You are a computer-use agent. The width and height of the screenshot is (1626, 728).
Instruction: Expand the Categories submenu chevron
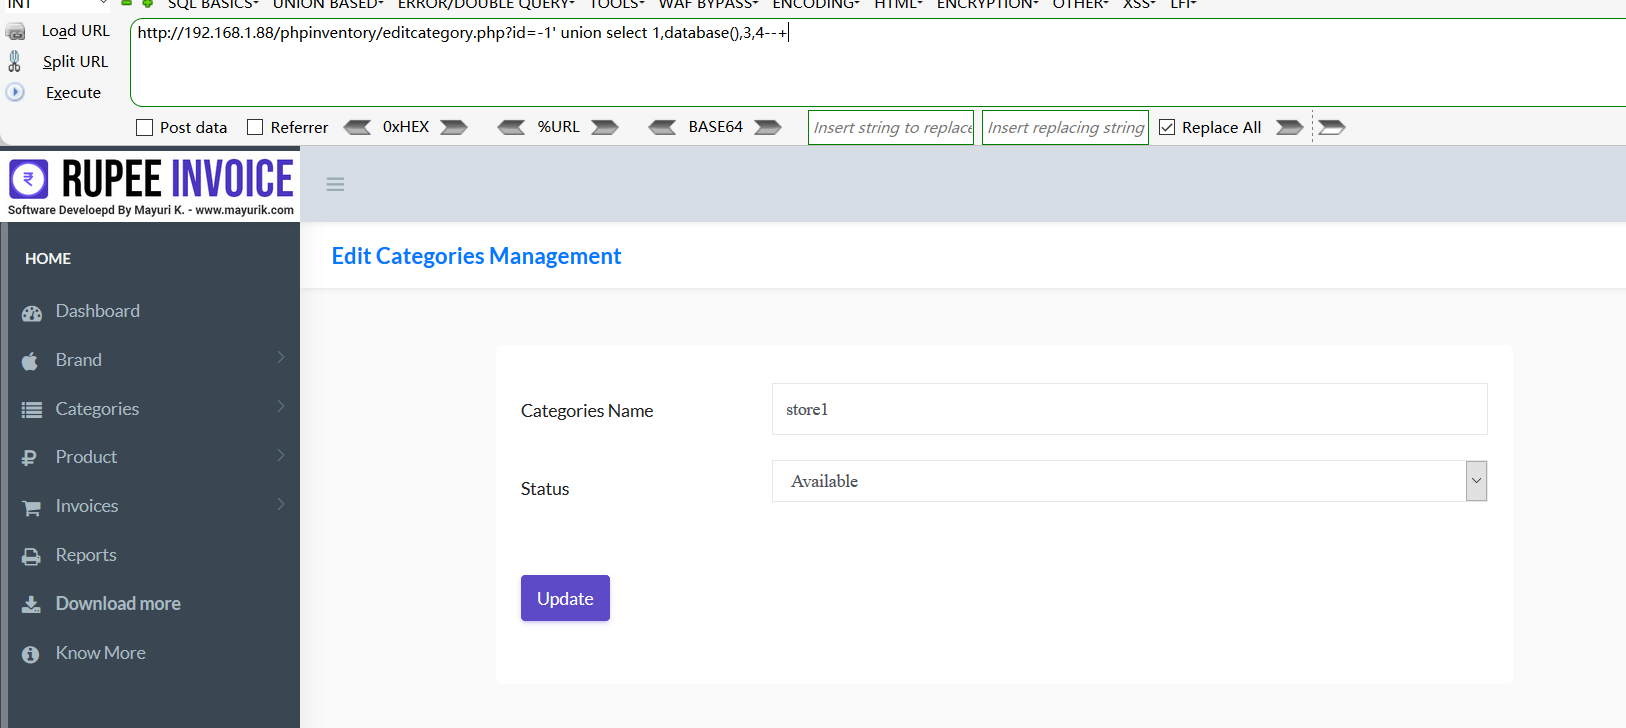281,406
